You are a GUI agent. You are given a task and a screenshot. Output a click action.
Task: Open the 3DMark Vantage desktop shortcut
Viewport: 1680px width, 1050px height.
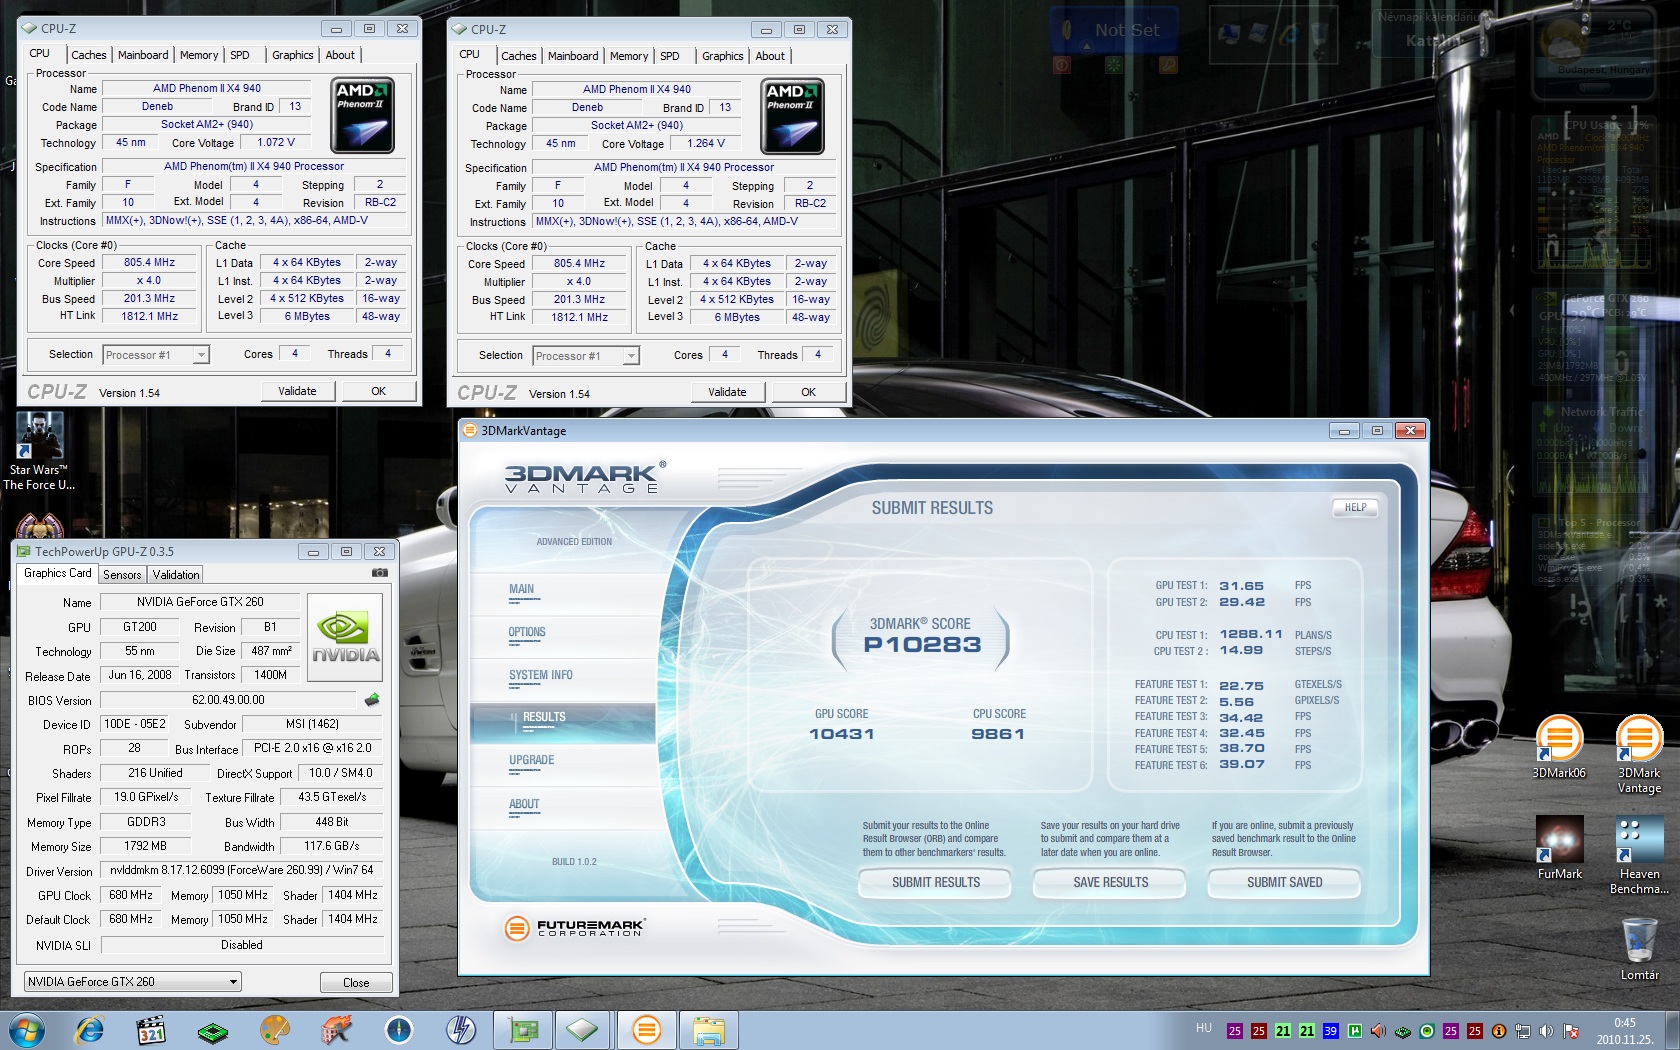click(x=1639, y=755)
